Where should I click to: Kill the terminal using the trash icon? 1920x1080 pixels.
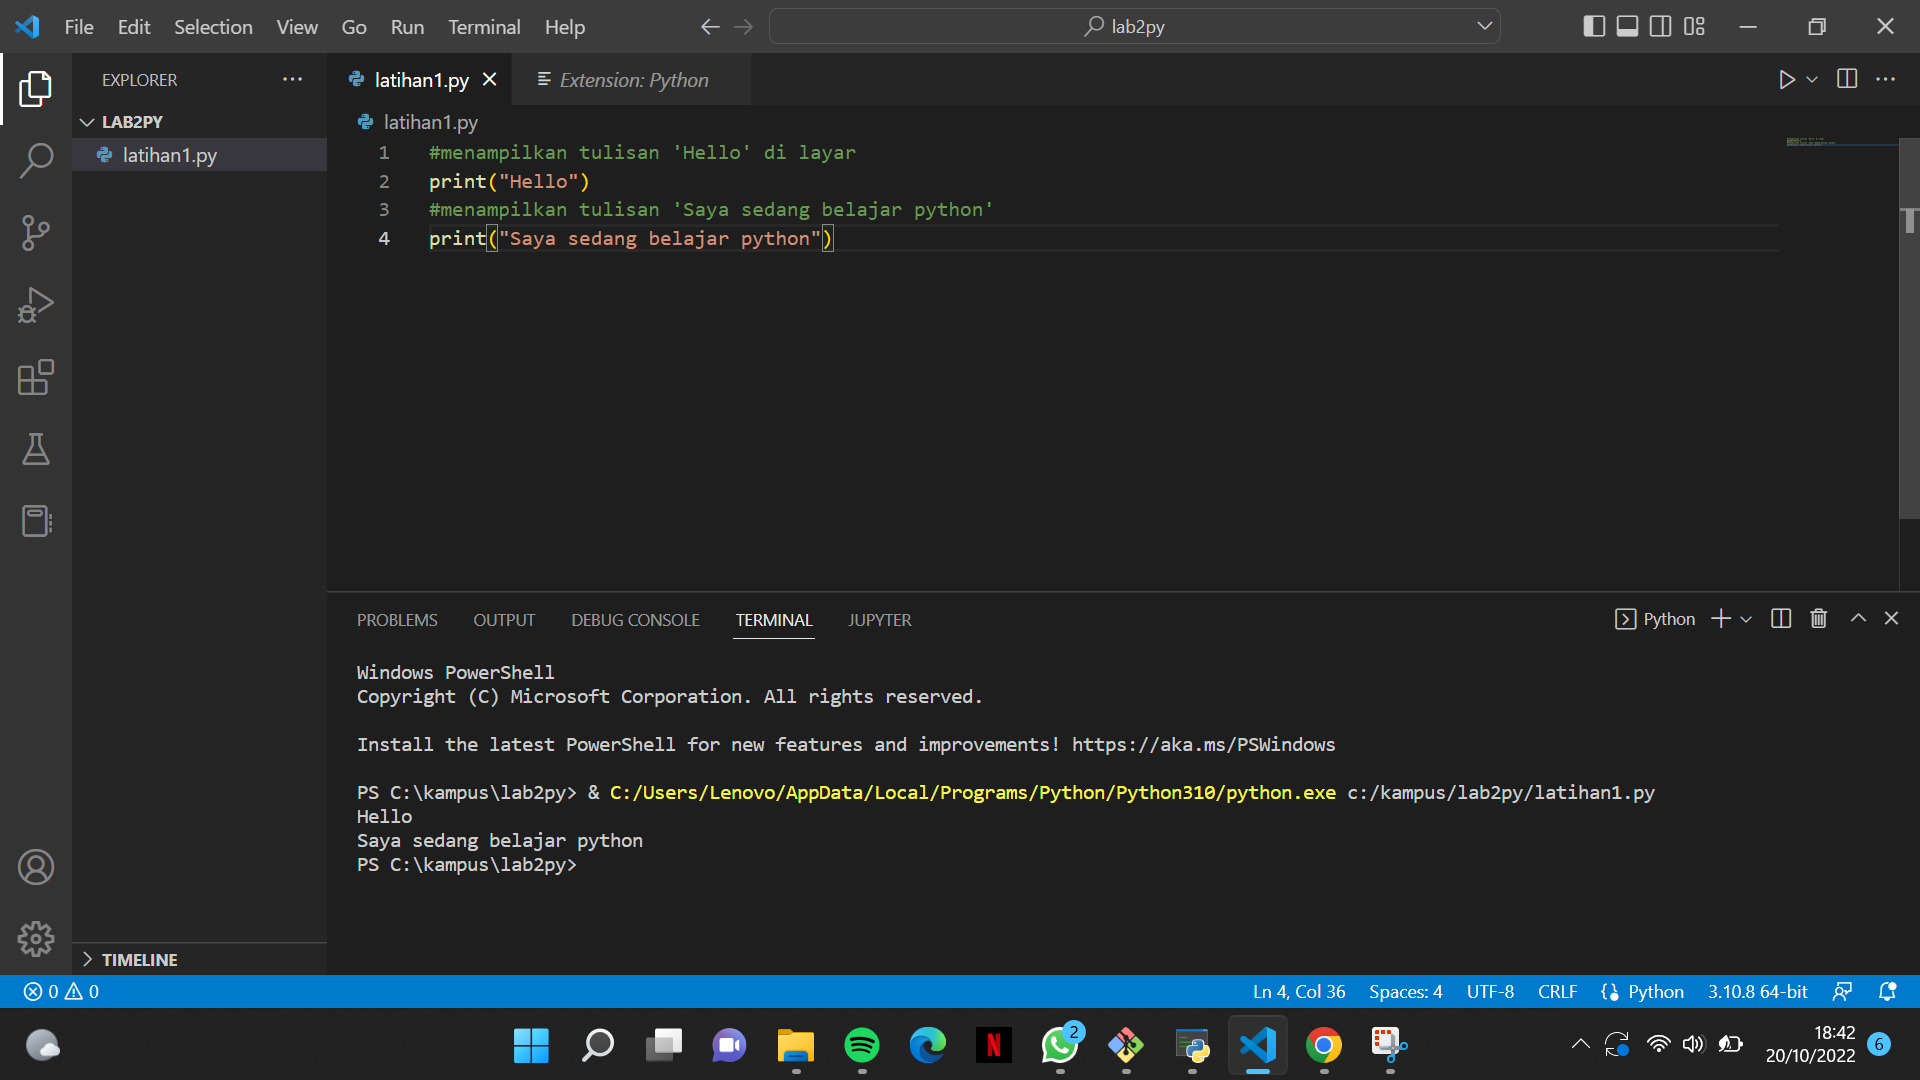[1818, 618]
